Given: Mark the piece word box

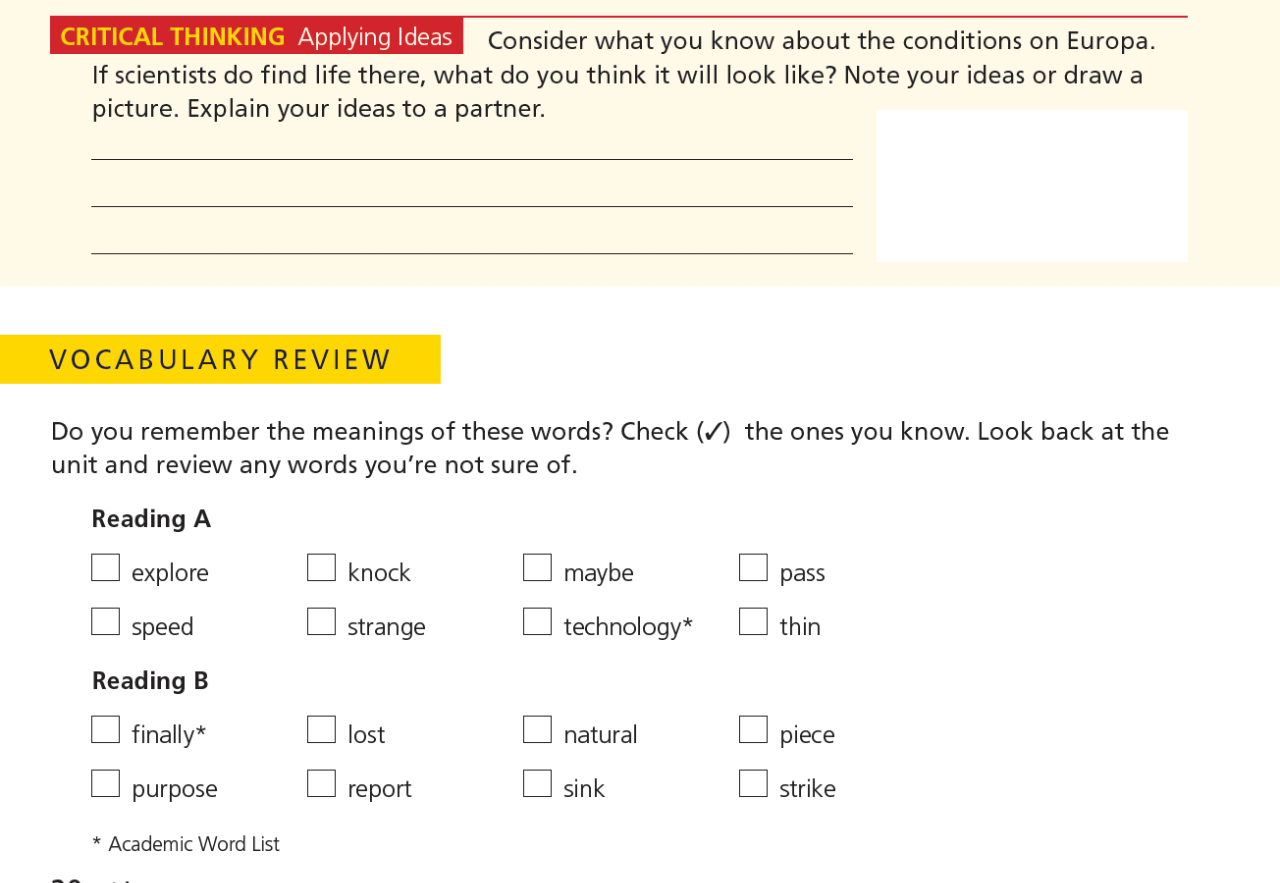Looking at the screenshot, I should [x=753, y=730].
